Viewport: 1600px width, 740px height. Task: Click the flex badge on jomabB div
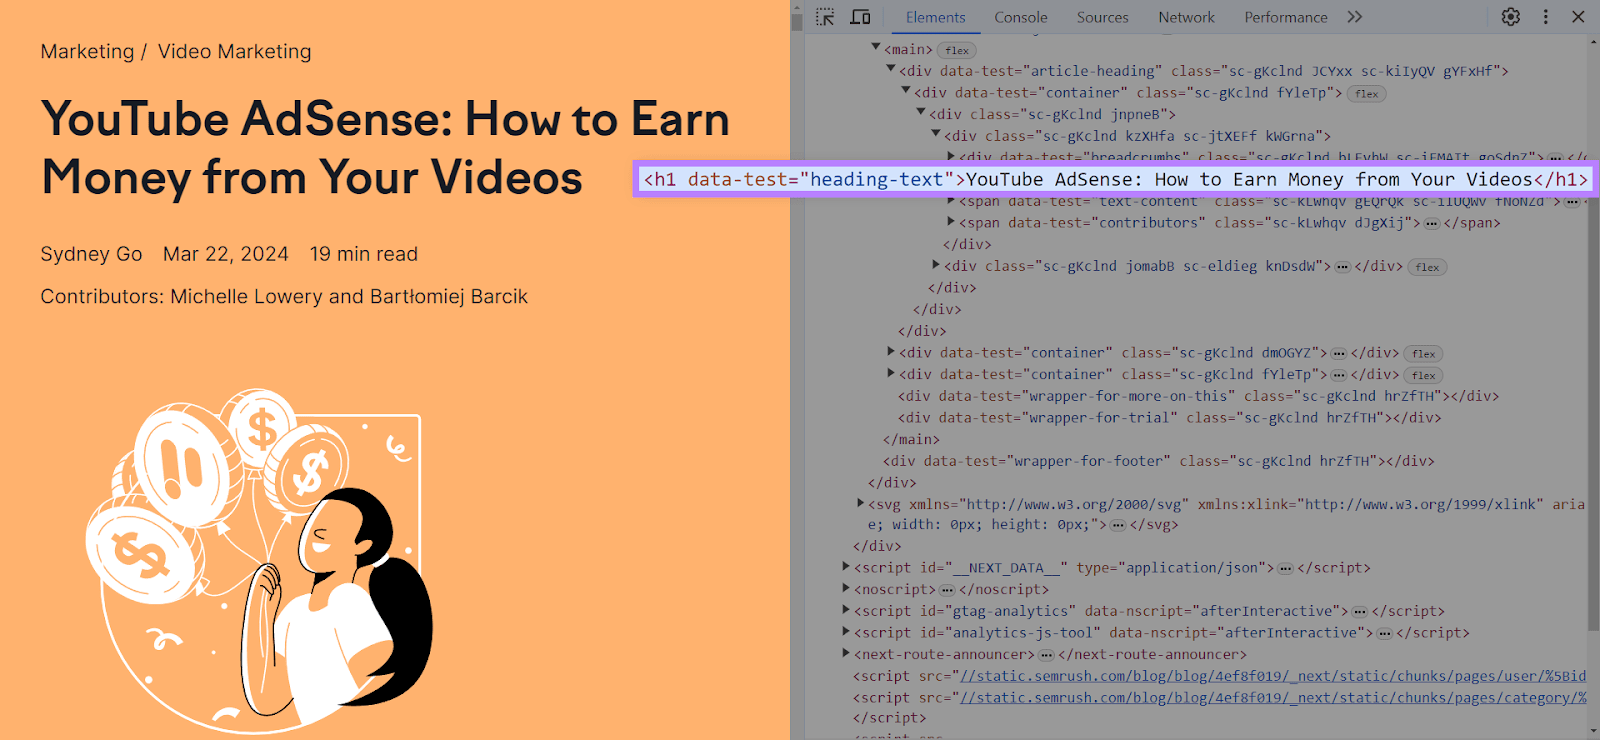tap(1427, 267)
